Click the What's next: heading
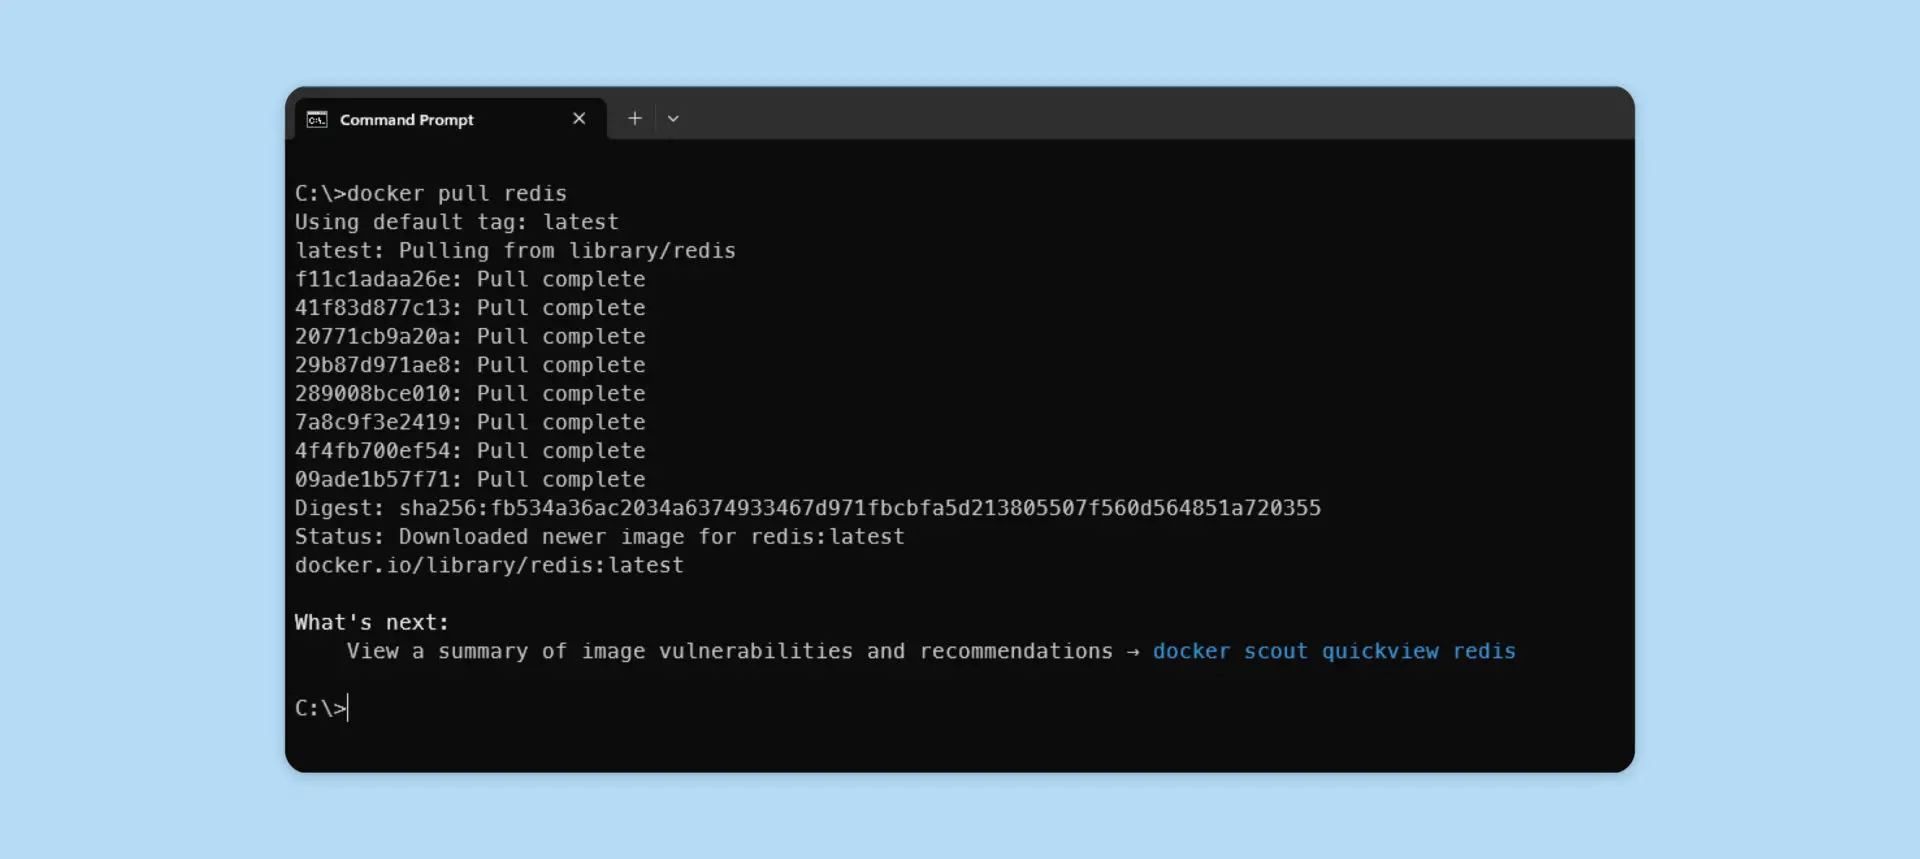Viewport: 1920px width, 859px height. point(372,622)
